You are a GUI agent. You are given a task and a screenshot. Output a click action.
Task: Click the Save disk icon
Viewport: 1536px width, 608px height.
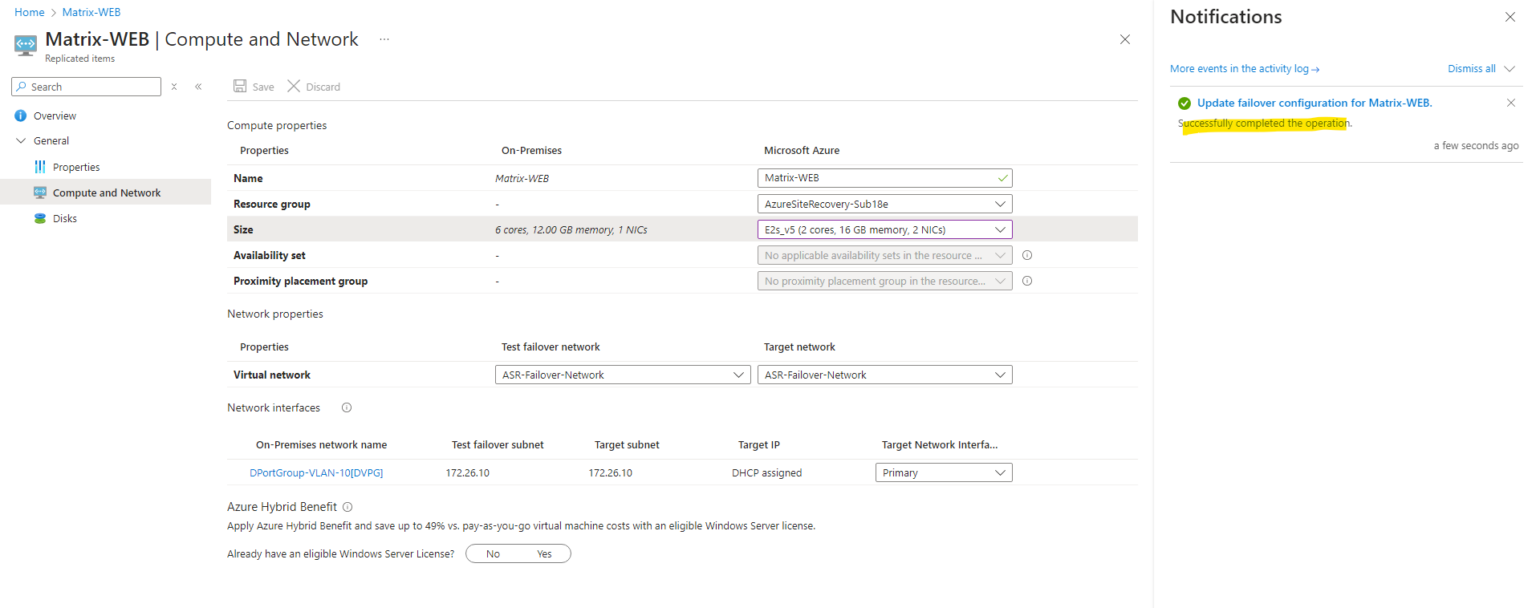(x=238, y=86)
